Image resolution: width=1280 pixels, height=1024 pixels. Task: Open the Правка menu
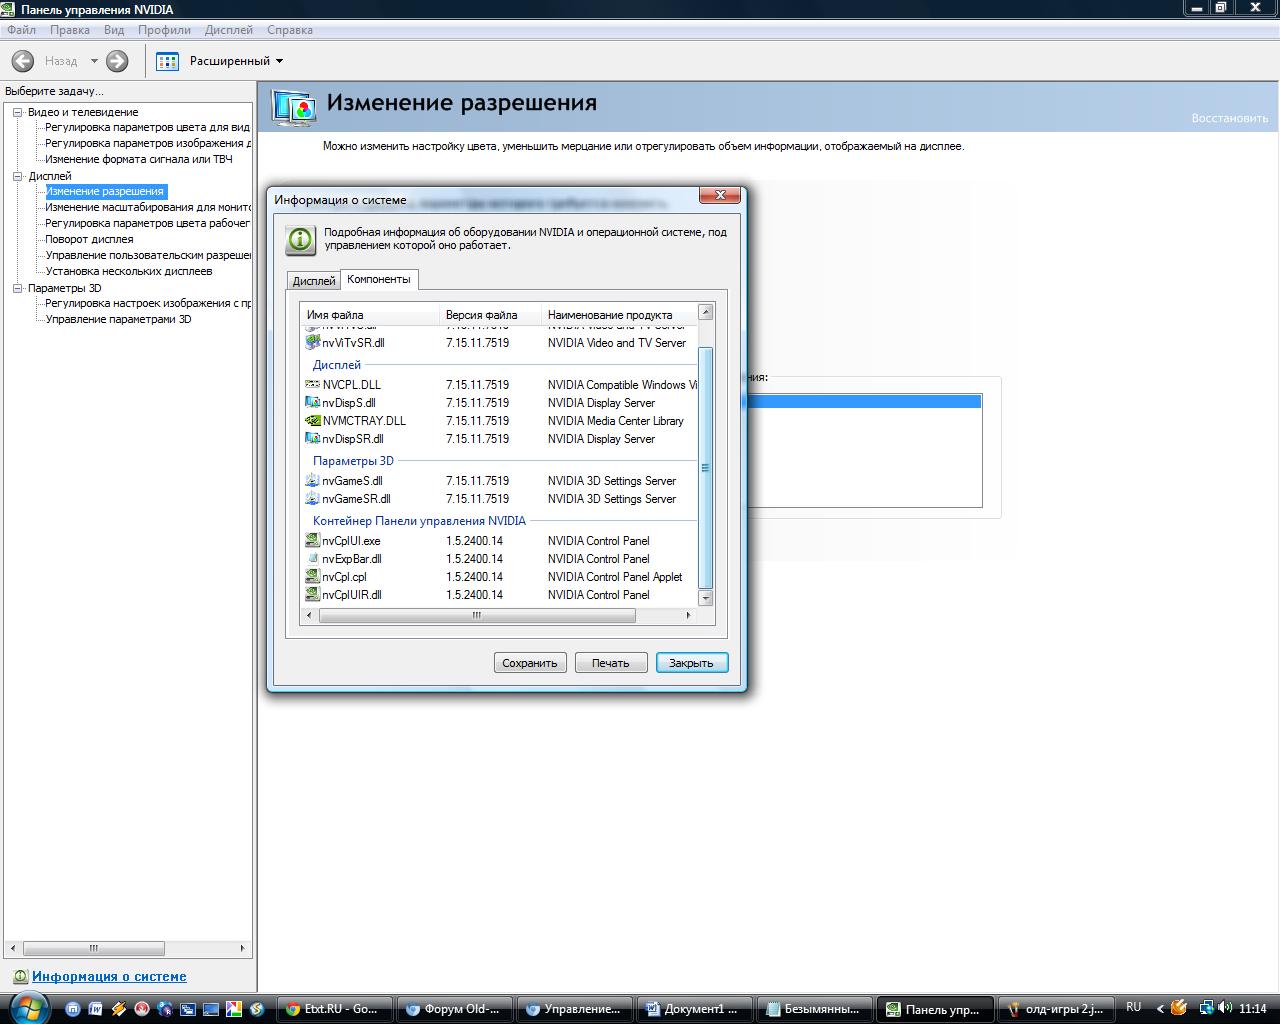[x=70, y=30]
